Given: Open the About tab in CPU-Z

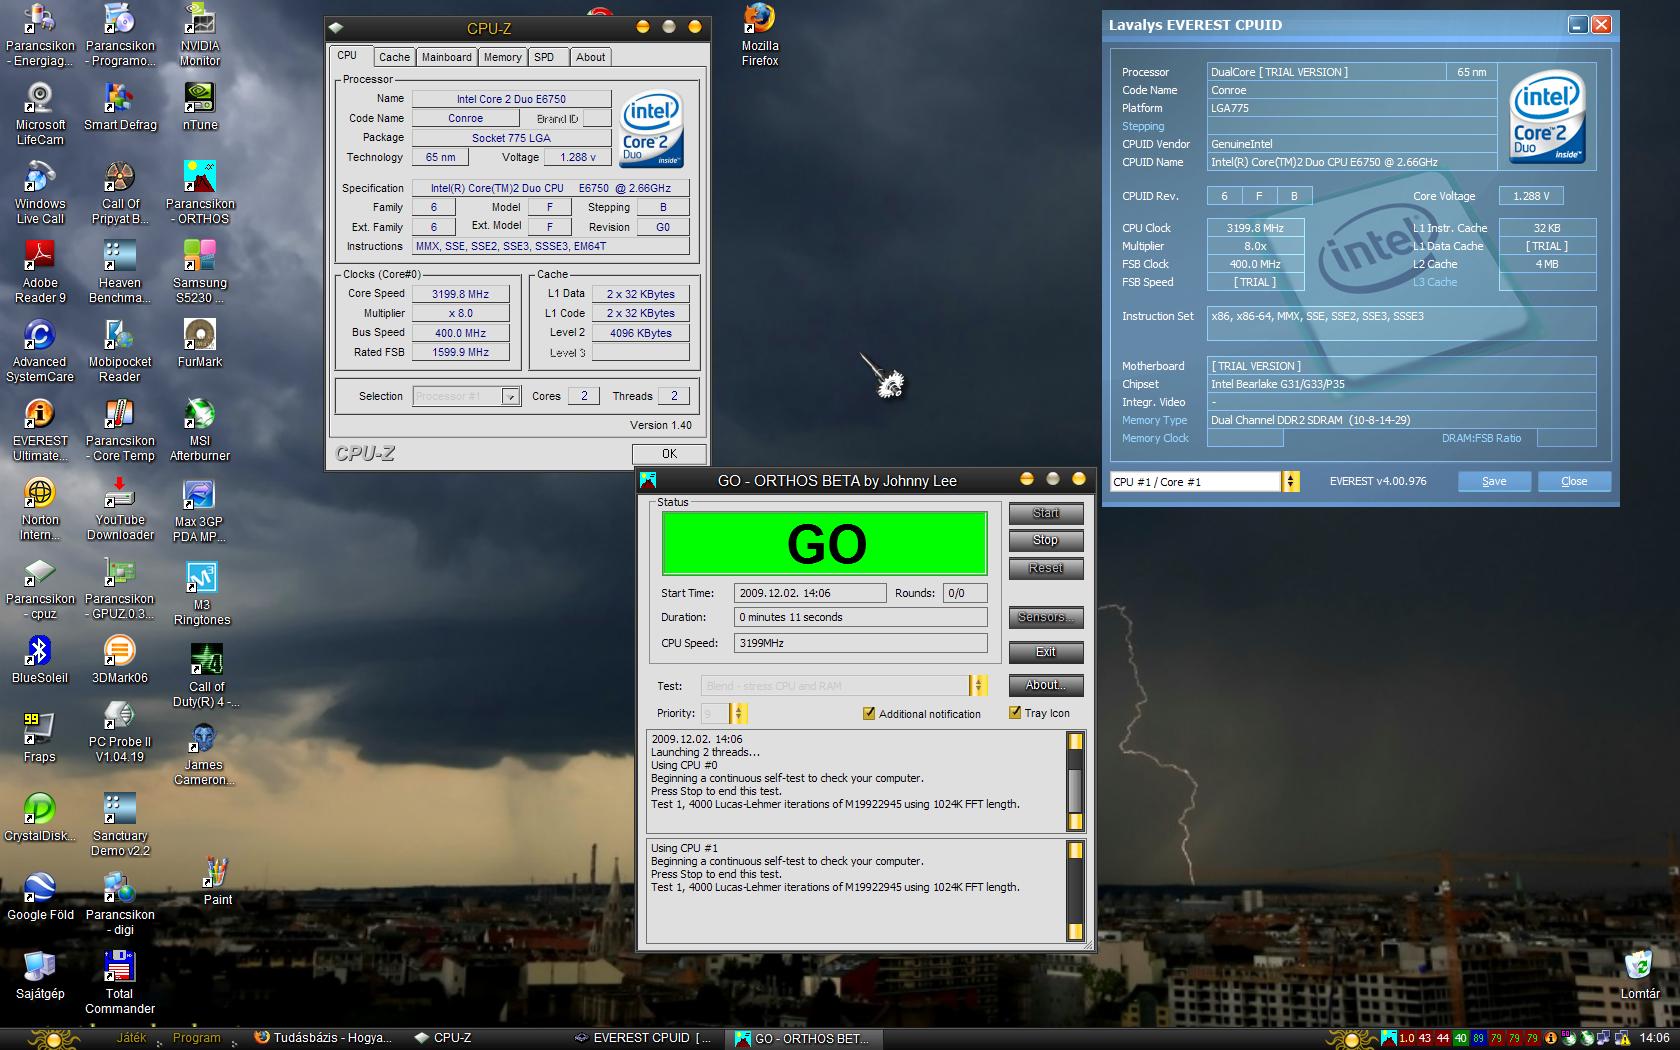Looking at the screenshot, I should point(591,58).
